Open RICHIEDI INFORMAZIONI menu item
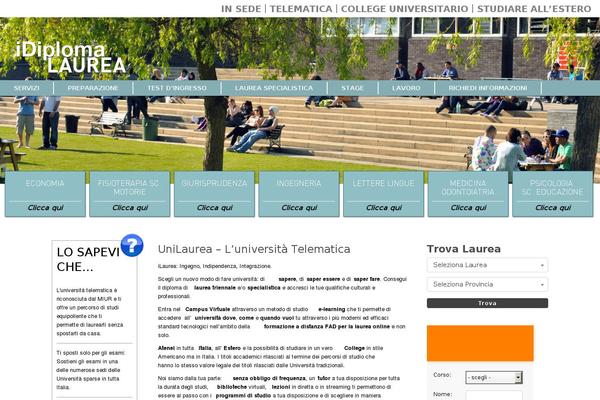Viewport: 600px width, 400px height. pos(488,88)
